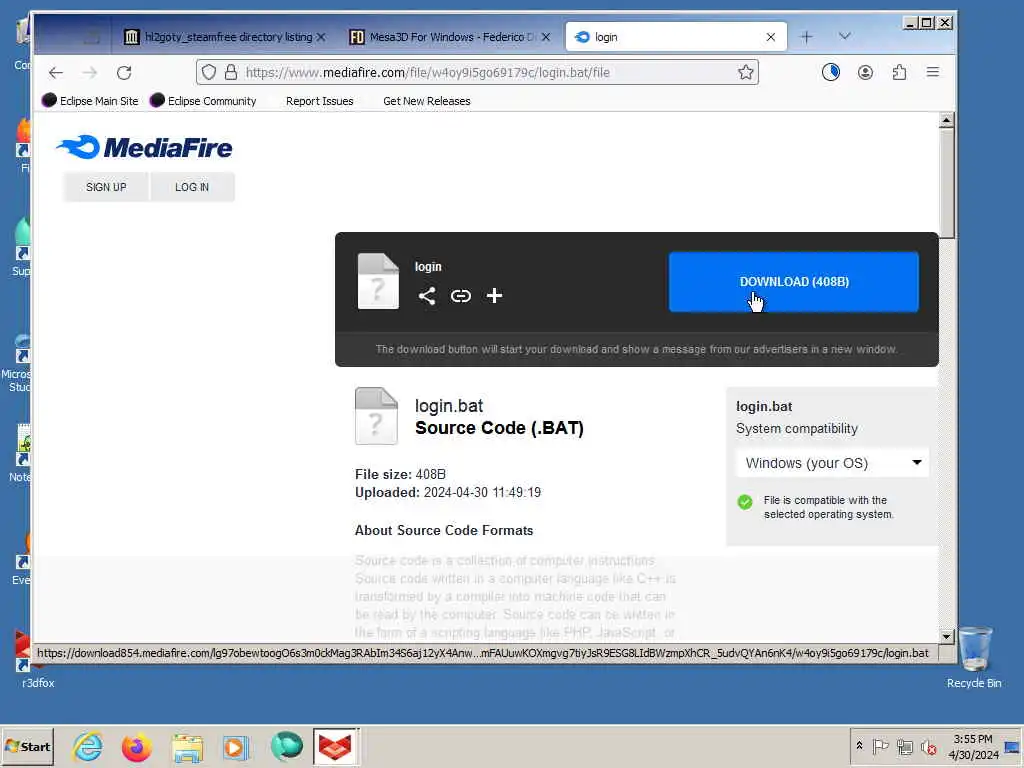Click the MediaFire logo
Viewport: 1024px width, 768px height.
click(144, 148)
